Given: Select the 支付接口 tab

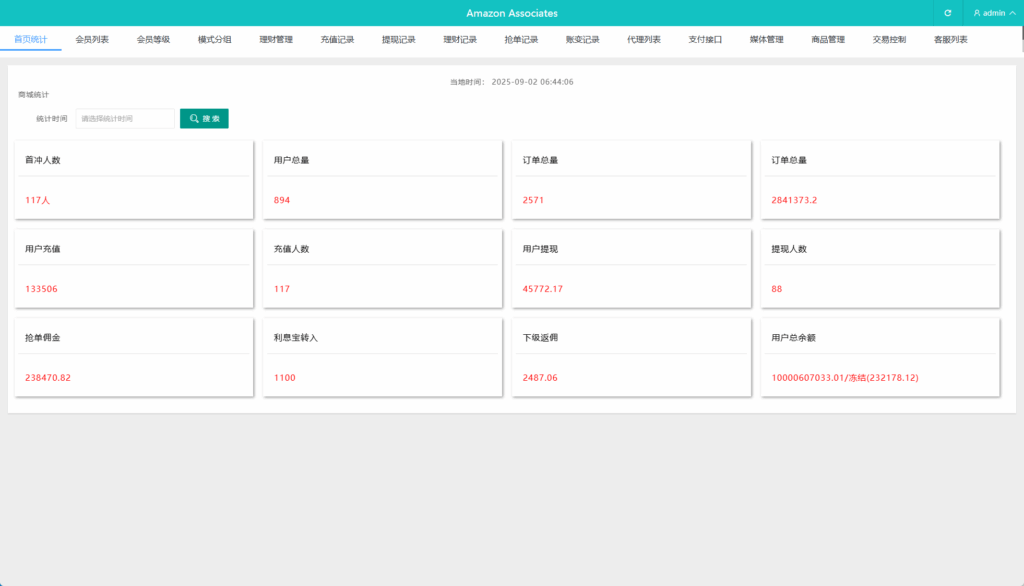Looking at the screenshot, I should tap(705, 39).
